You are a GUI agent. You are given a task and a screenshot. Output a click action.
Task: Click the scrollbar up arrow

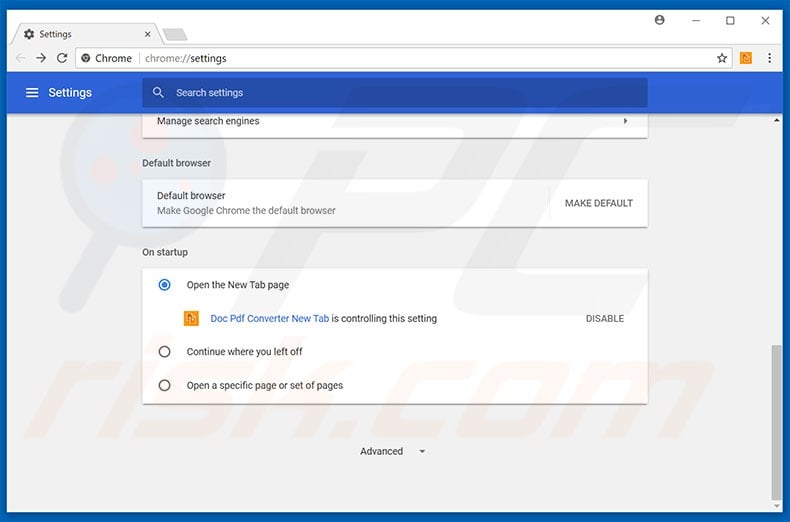(x=776, y=120)
